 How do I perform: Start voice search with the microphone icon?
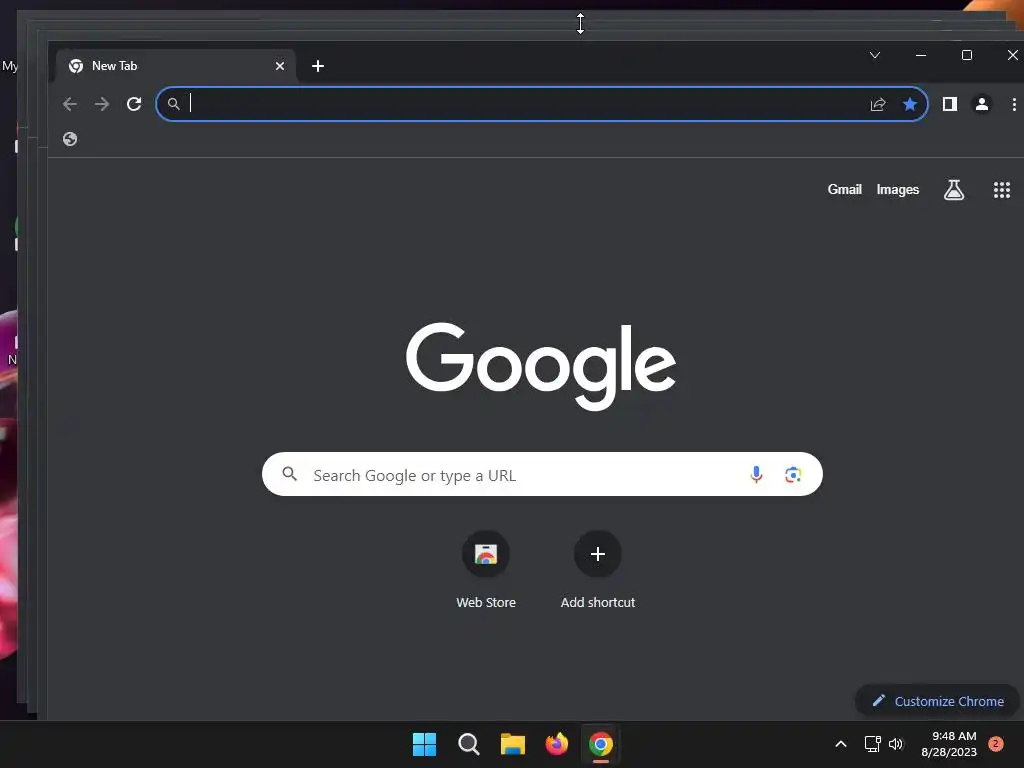pyautogui.click(x=756, y=474)
